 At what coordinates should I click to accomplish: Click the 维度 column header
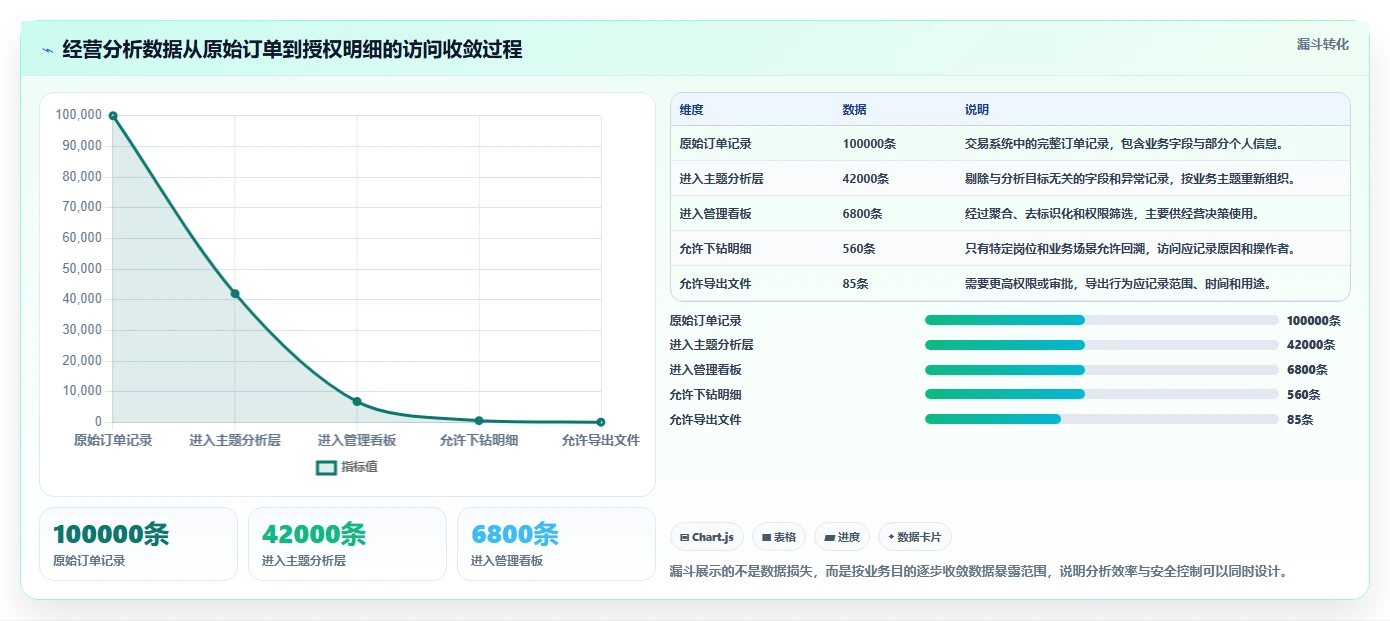pyautogui.click(x=691, y=110)
